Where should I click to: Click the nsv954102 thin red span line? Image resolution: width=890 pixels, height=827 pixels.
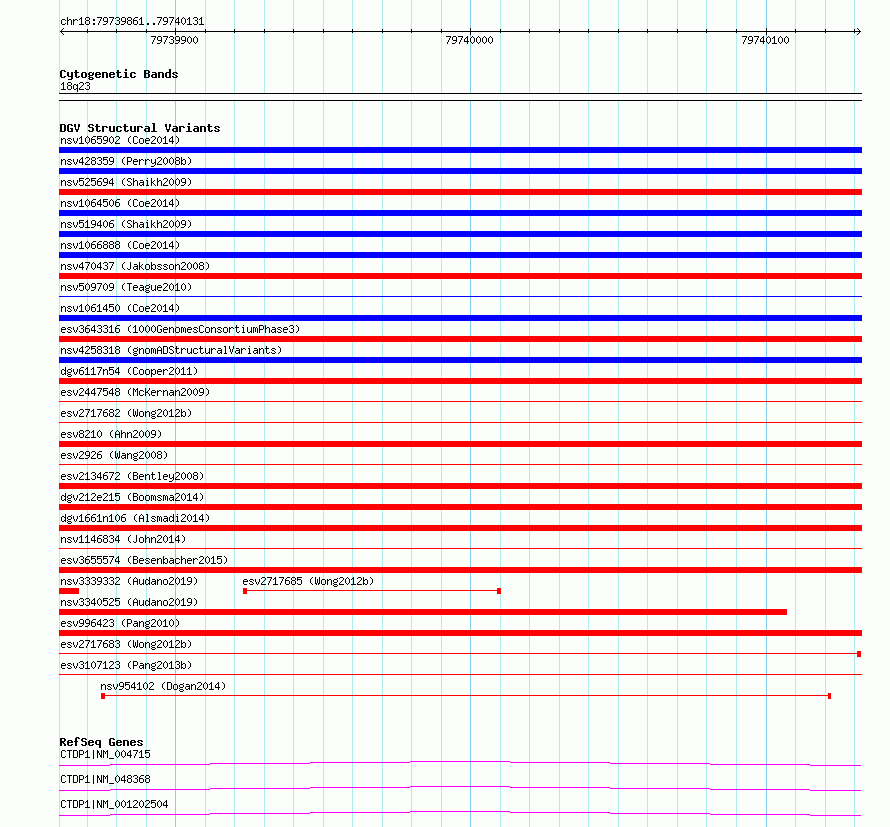466,696
